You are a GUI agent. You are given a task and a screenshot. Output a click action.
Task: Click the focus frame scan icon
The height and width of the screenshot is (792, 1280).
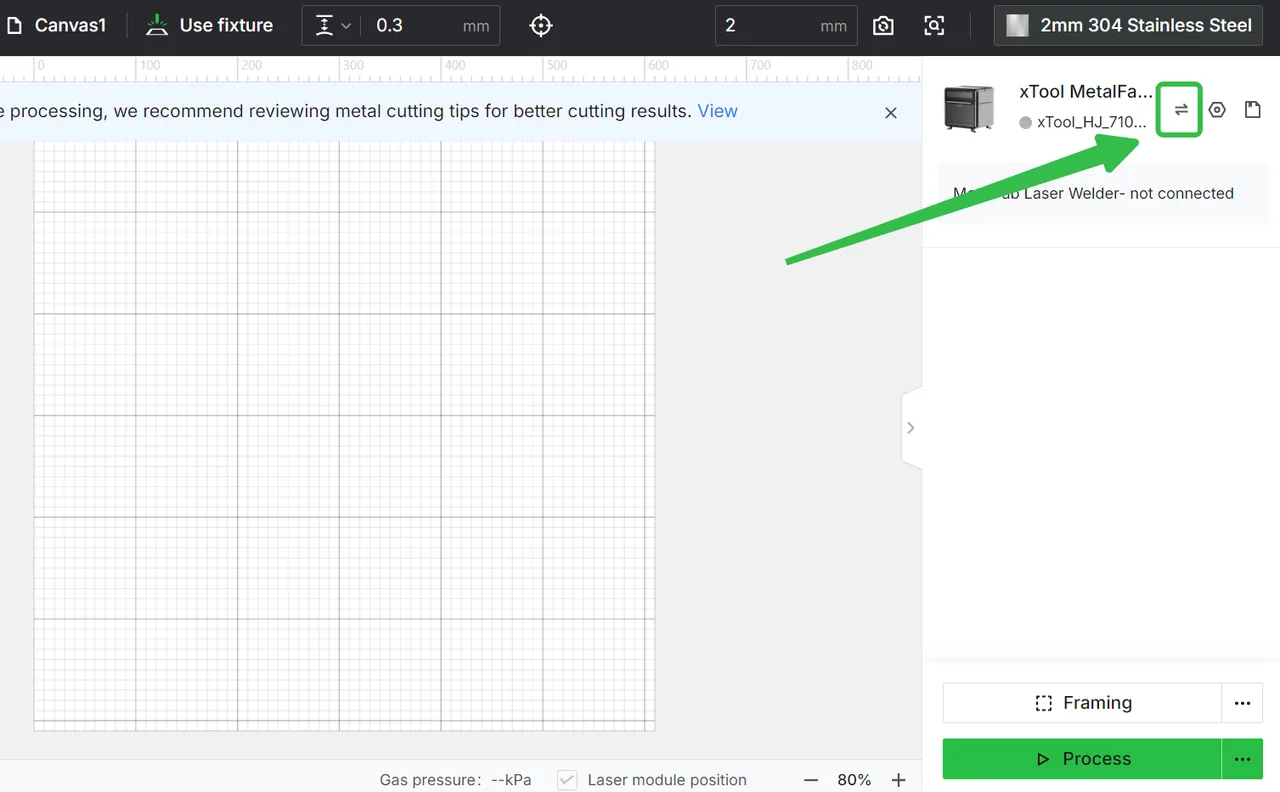(934, 26)
